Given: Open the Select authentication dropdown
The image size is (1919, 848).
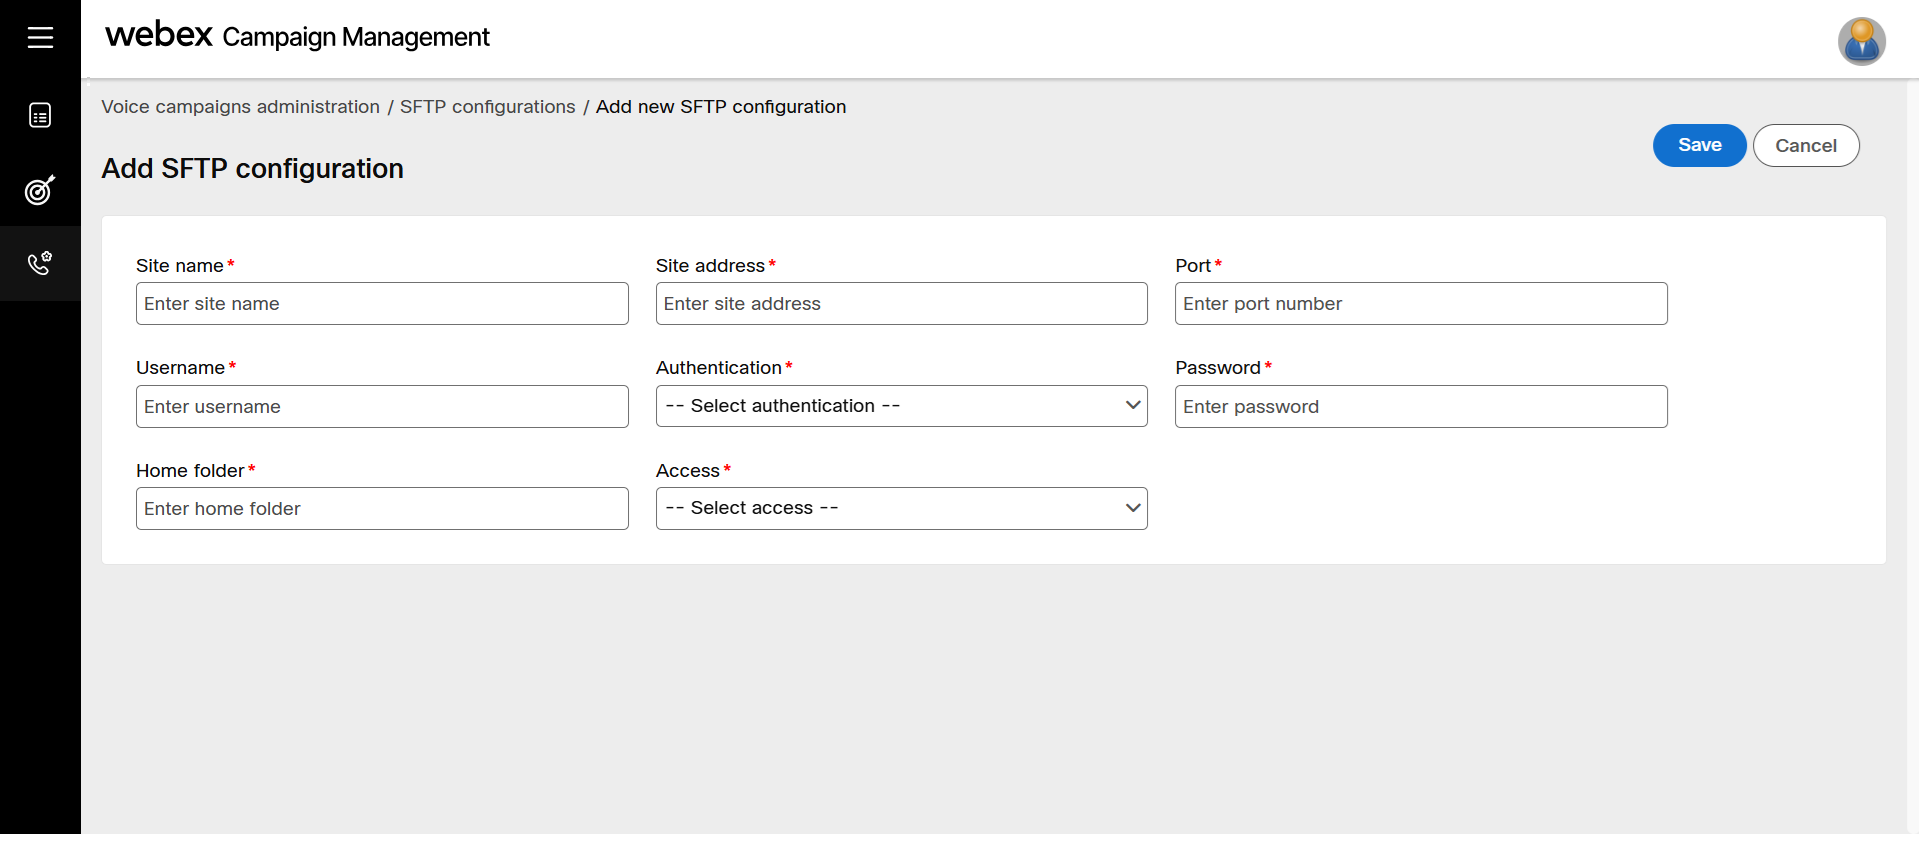Looking at the screenshot, I should 901,406.
